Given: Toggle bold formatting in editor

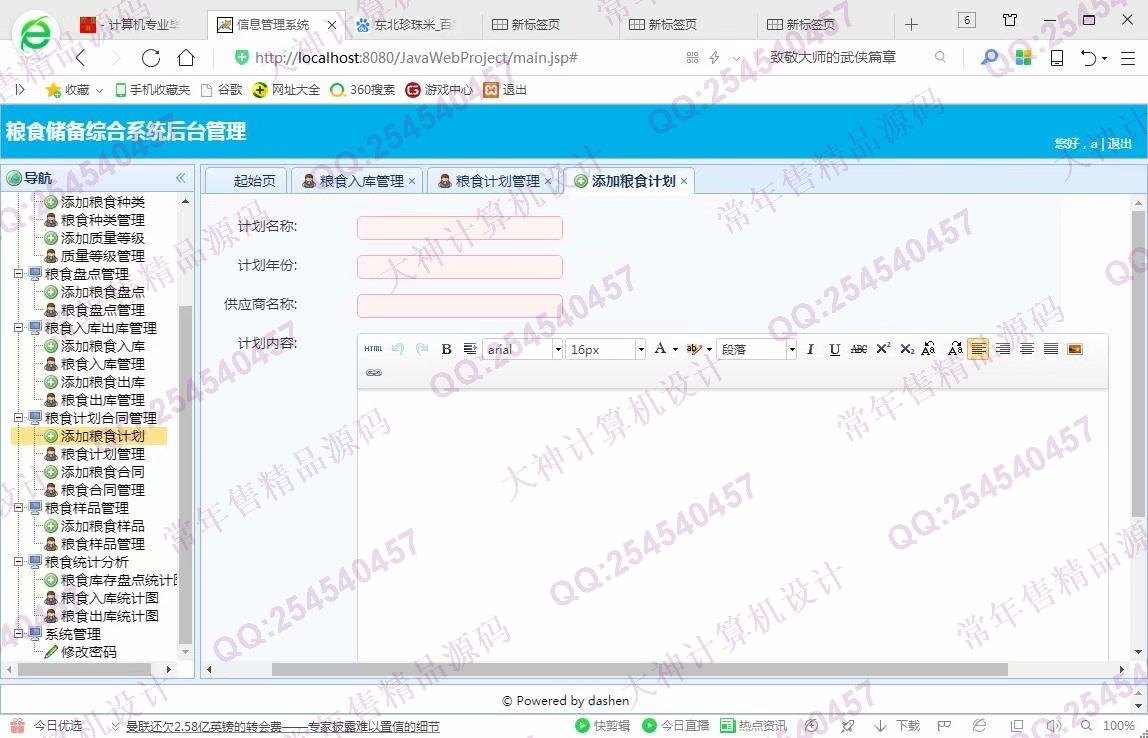Looking at the screenshot, I should coord(446,349).
